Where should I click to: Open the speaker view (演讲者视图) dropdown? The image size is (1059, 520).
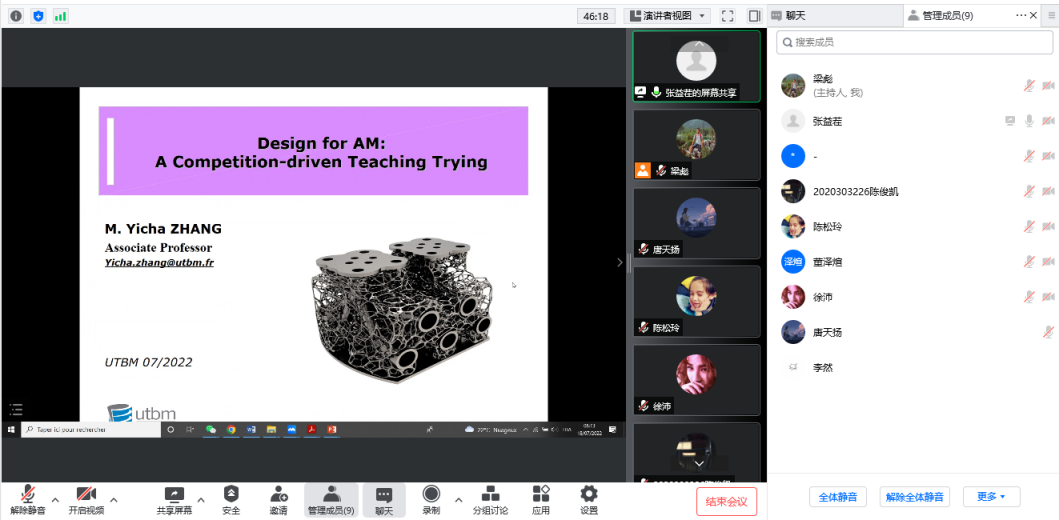coord(667,16)
